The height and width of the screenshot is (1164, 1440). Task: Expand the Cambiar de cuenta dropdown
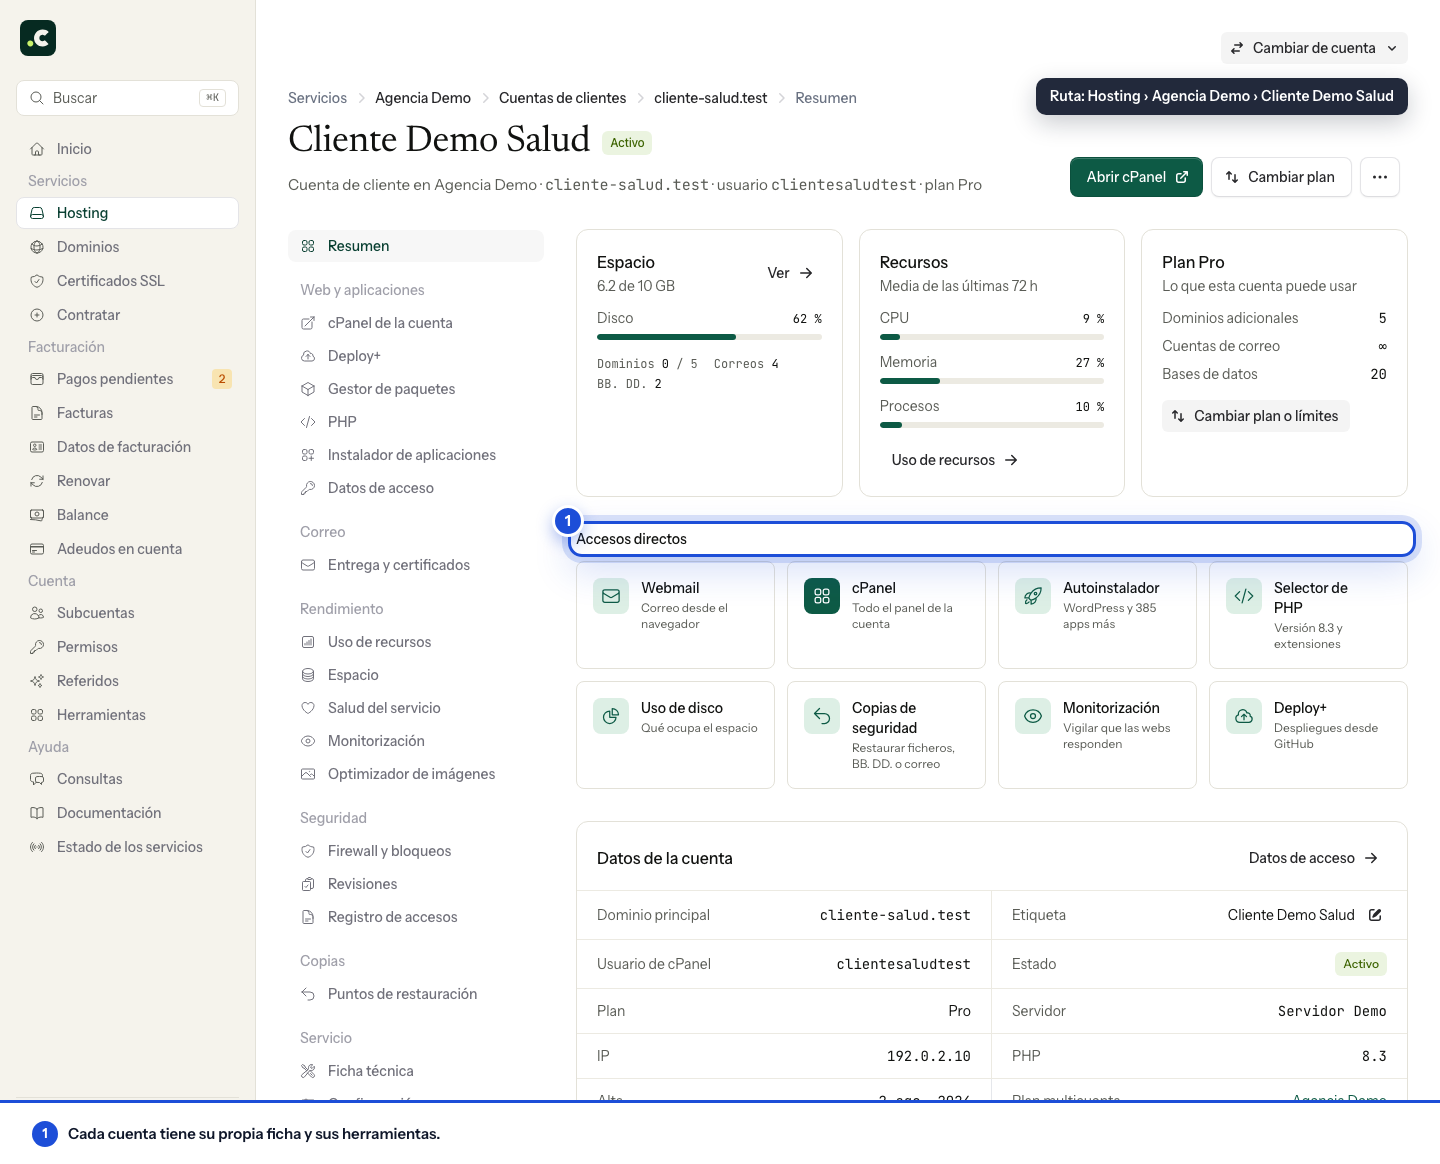pyautogui.click(x=1314, y=48)
